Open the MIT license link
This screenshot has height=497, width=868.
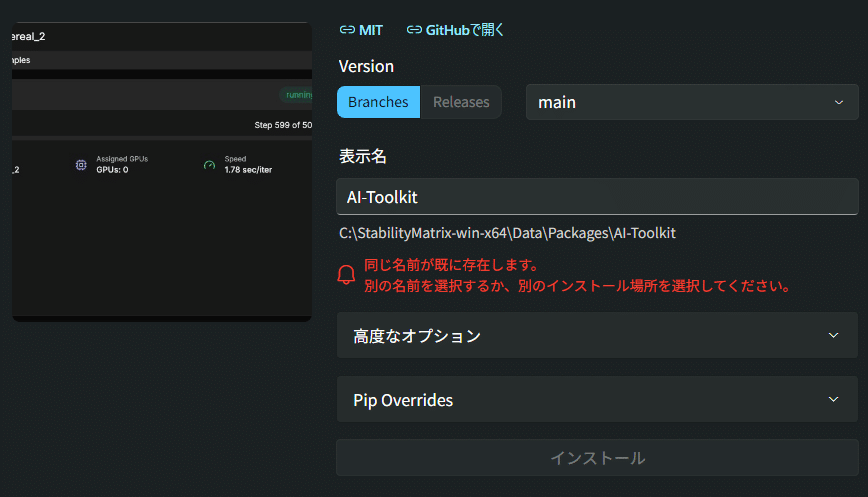(x=361, y=30)
